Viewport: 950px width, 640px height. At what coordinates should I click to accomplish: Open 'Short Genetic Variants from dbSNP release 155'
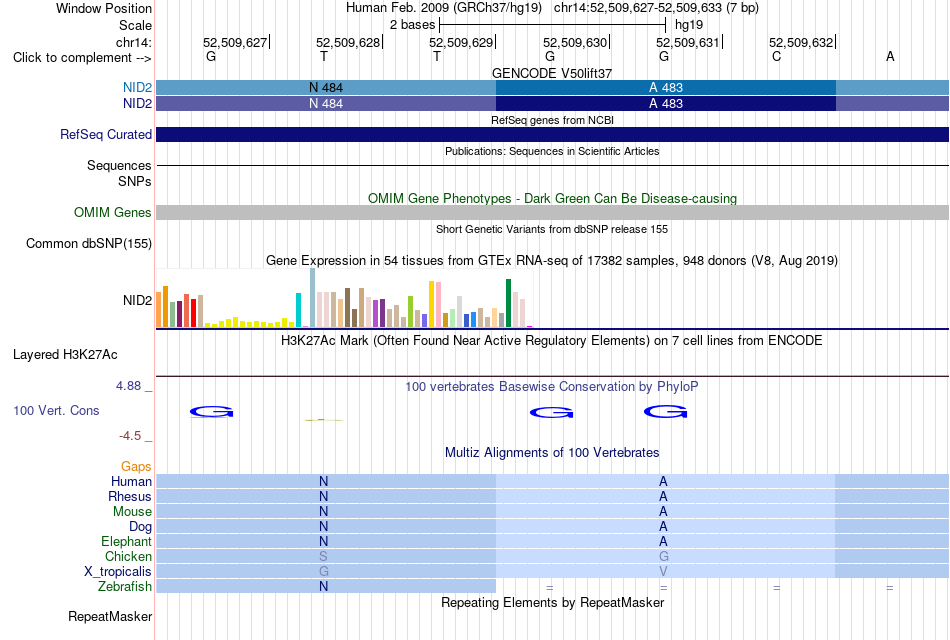[x=552, y=229]
